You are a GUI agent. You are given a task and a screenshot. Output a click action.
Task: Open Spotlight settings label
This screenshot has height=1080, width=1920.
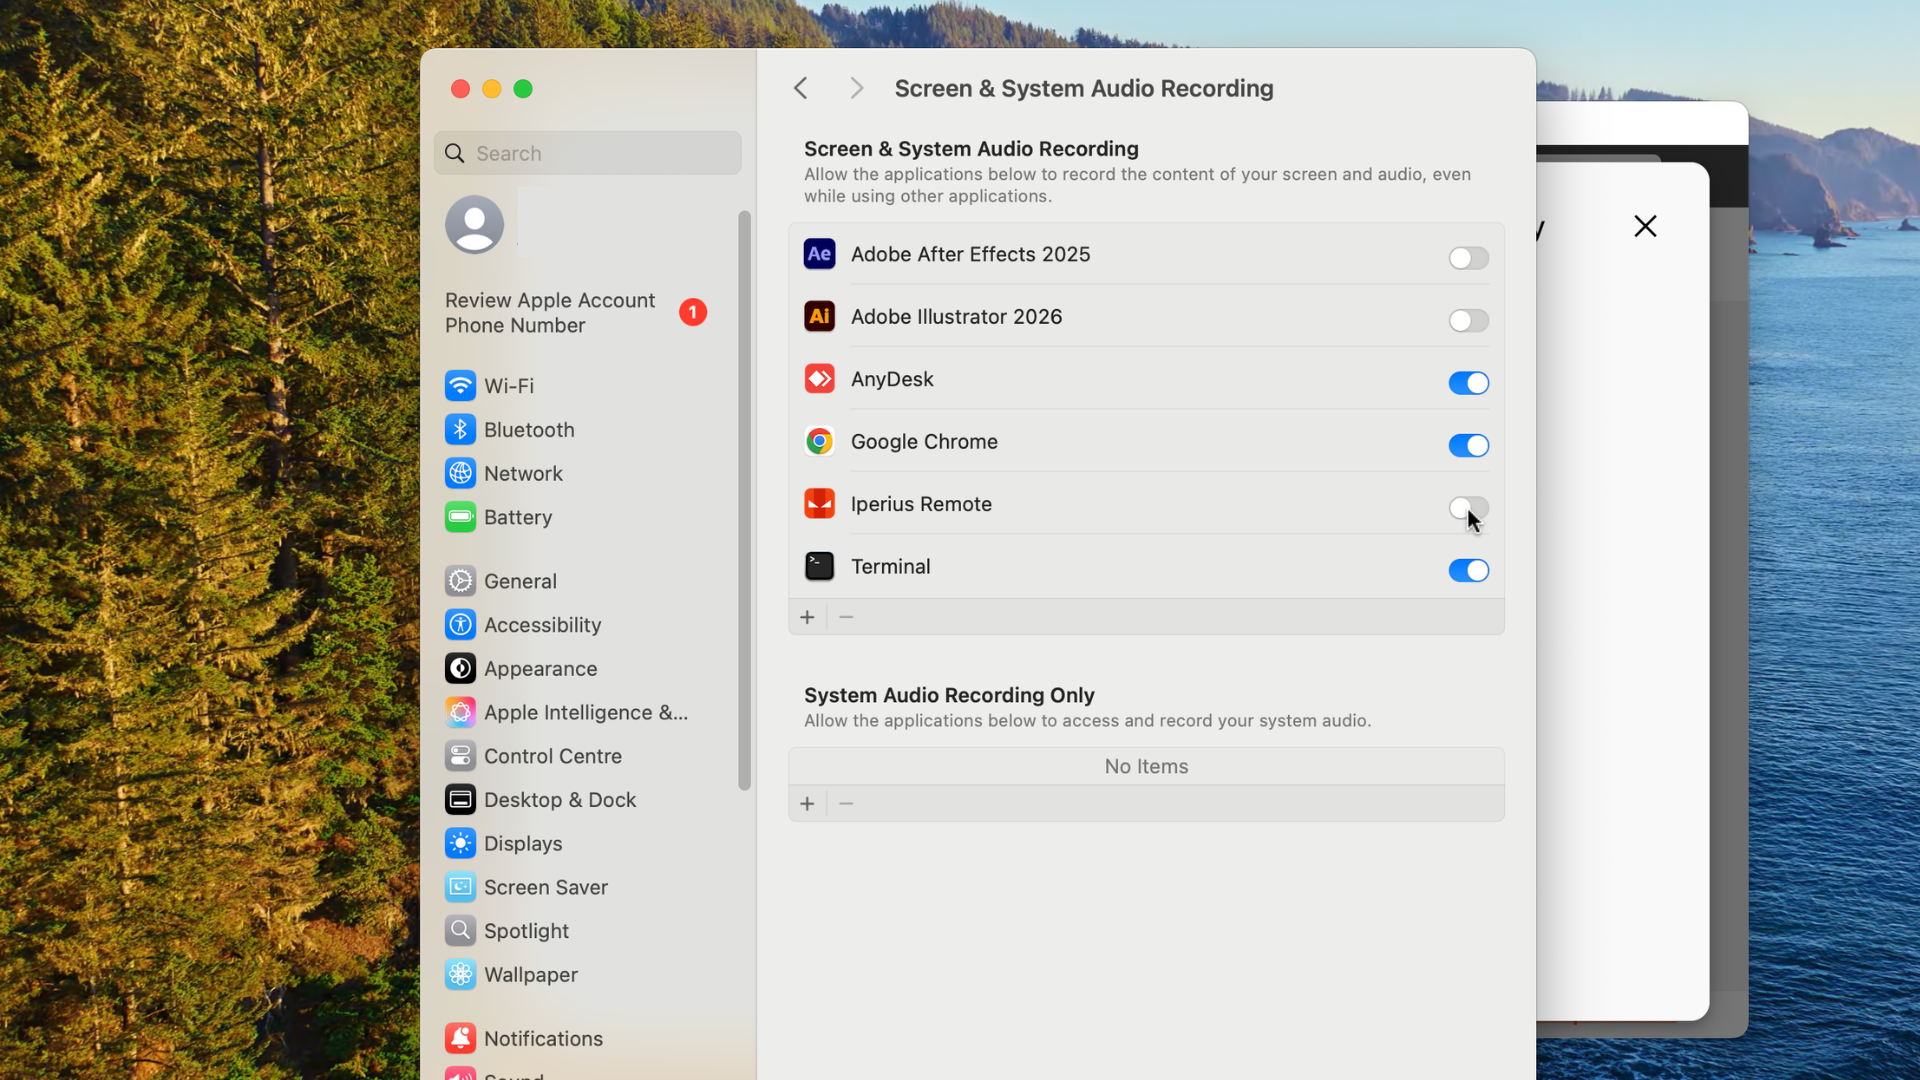click(526, 931)
